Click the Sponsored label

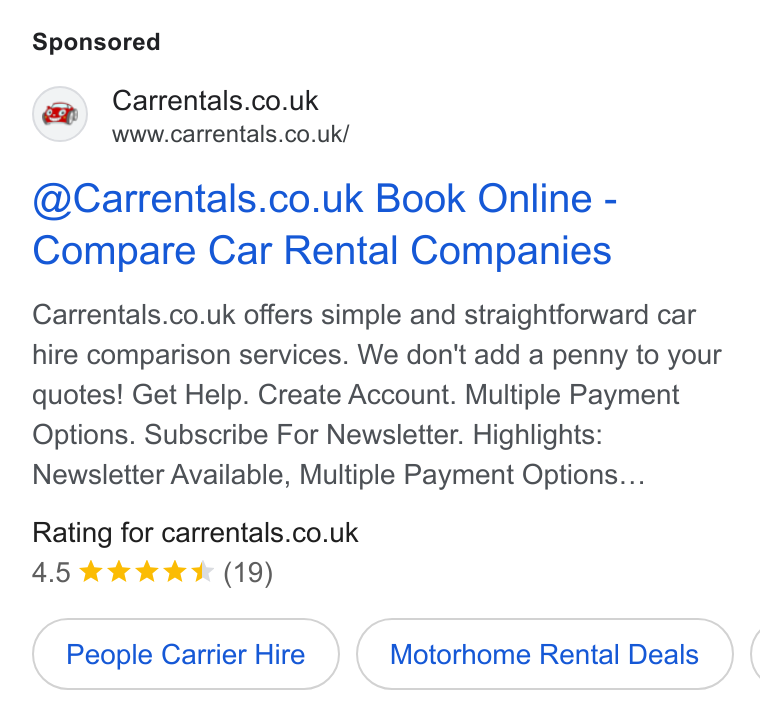[96, 42]
